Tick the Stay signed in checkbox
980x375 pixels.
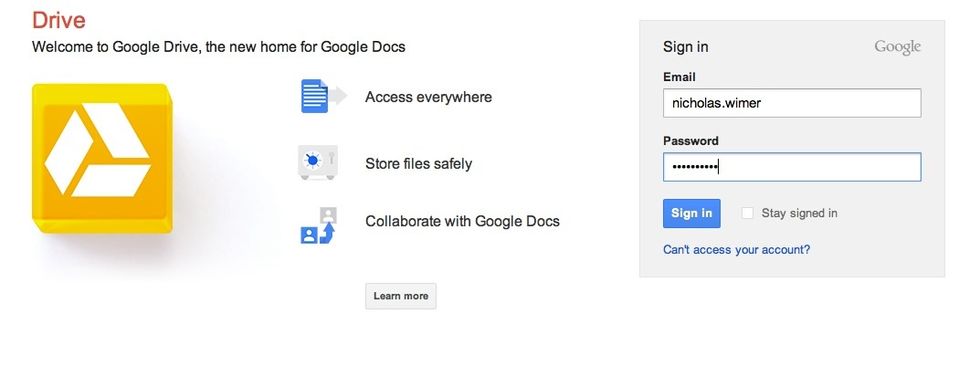pyautogui.click(x=747, y=213)
